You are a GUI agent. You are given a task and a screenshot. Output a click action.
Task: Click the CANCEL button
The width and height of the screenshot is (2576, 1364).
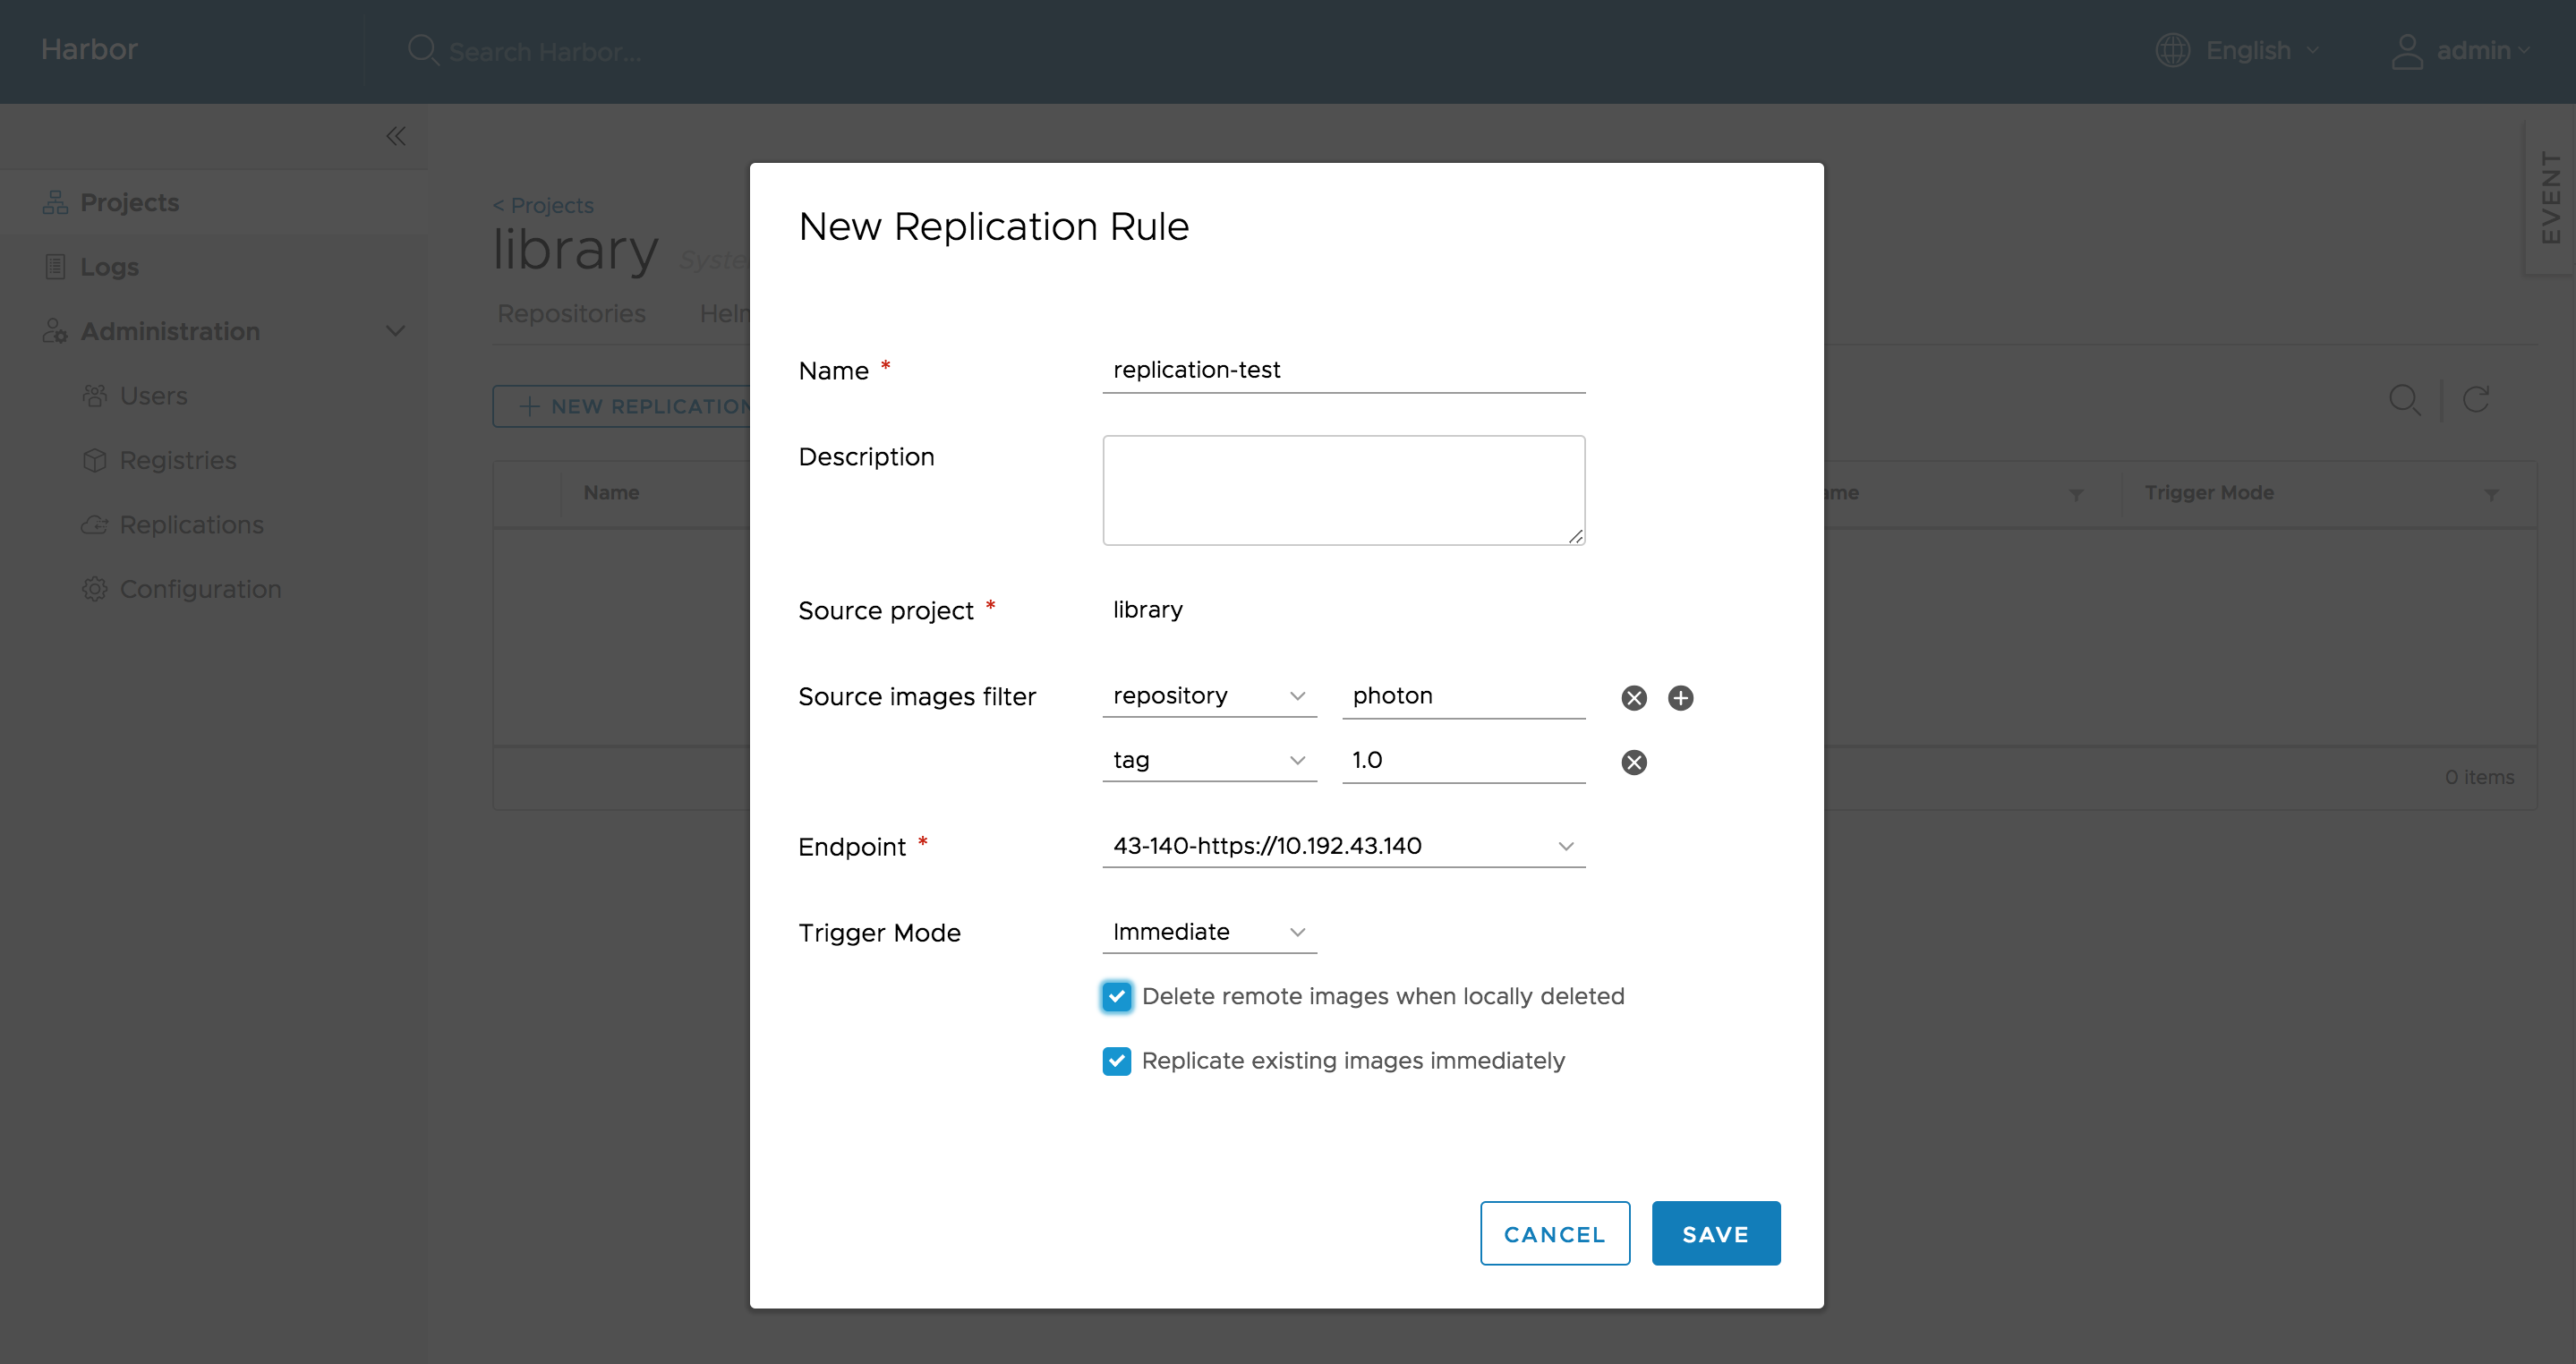[x=1554, y=1234]
